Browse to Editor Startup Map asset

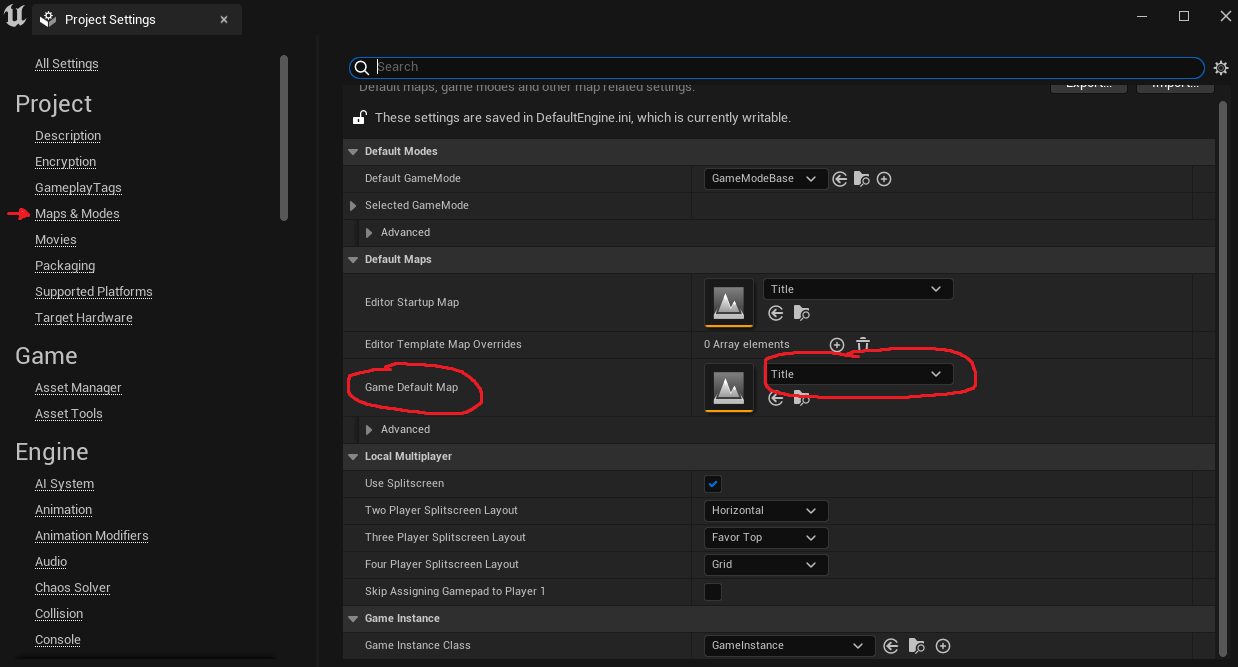801,313
